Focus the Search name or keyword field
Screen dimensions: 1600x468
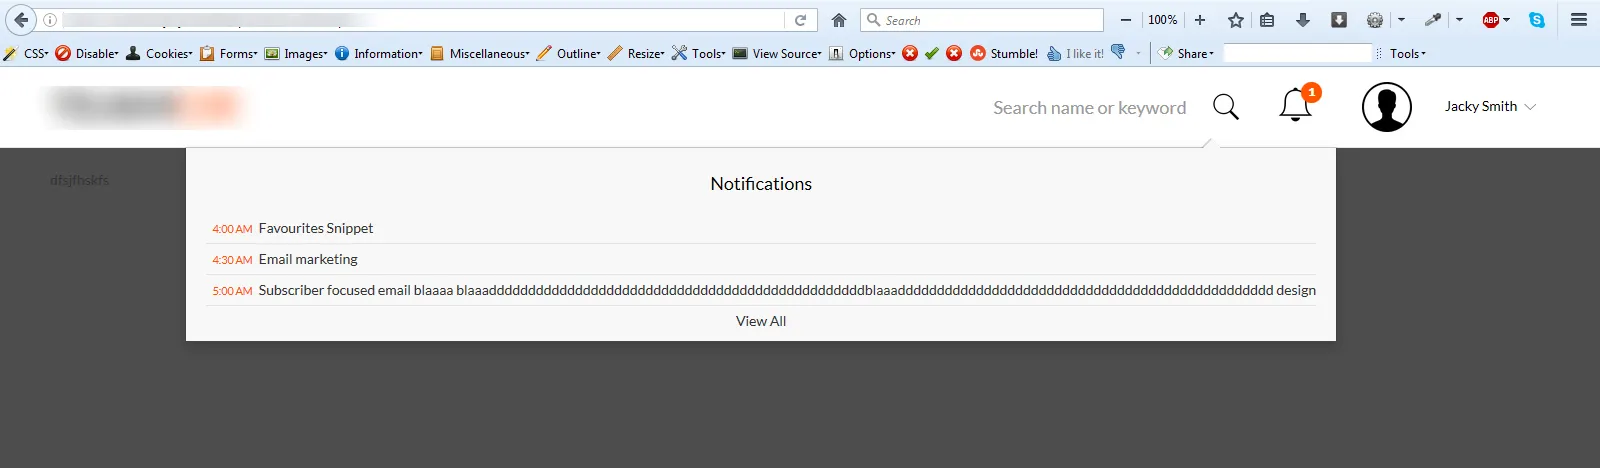1090,107
